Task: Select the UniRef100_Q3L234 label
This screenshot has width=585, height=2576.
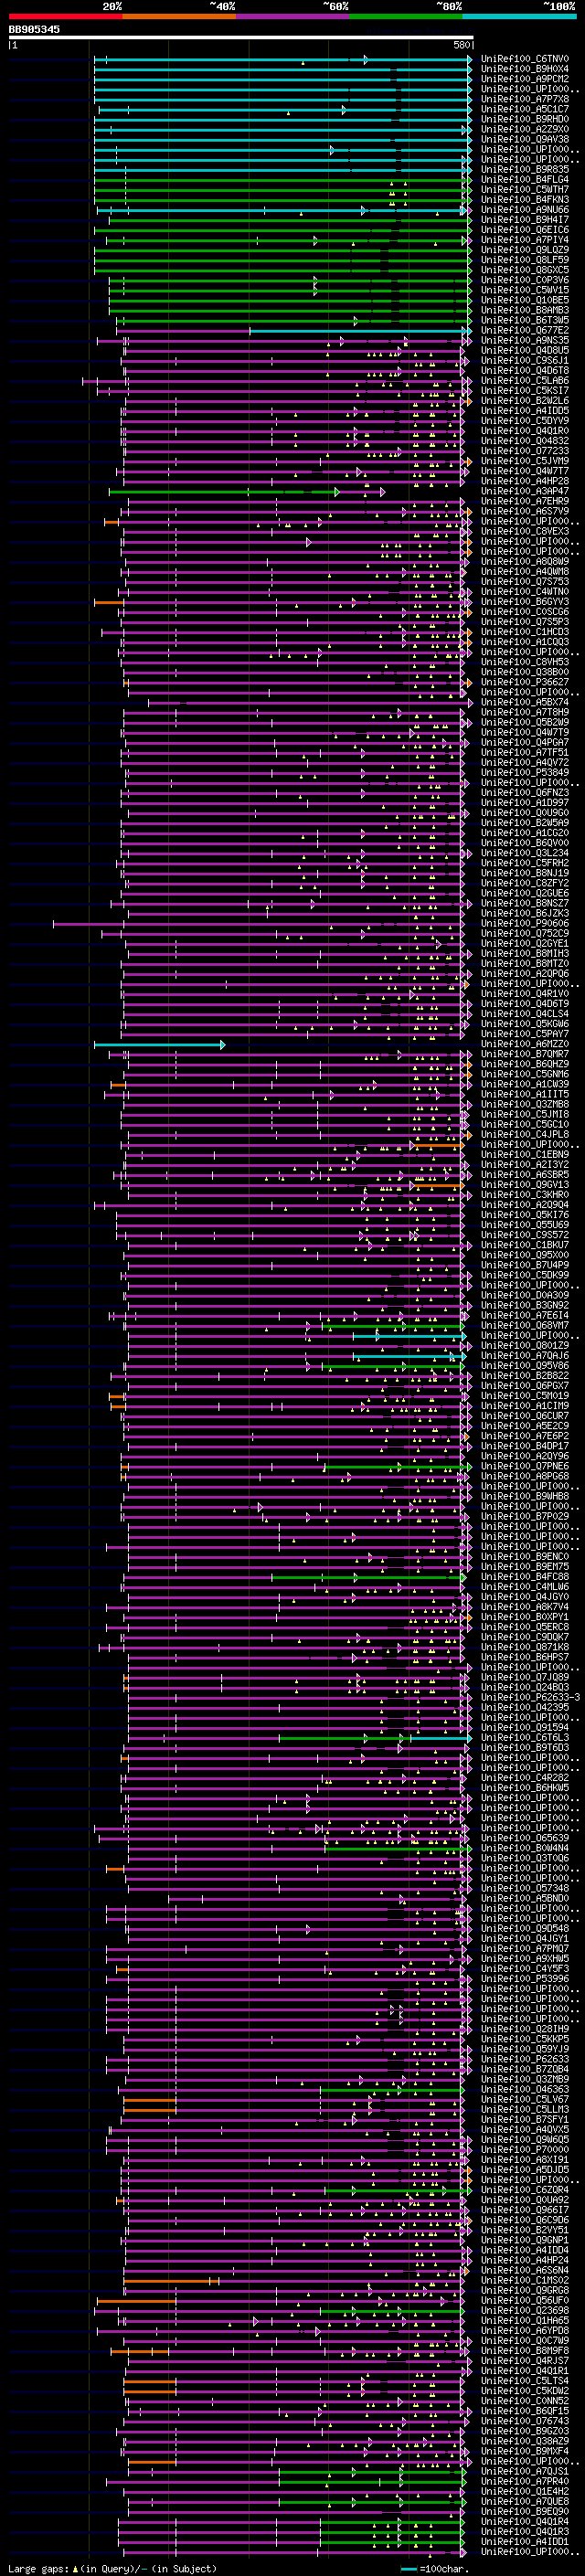Action: (x=525, y=853)
